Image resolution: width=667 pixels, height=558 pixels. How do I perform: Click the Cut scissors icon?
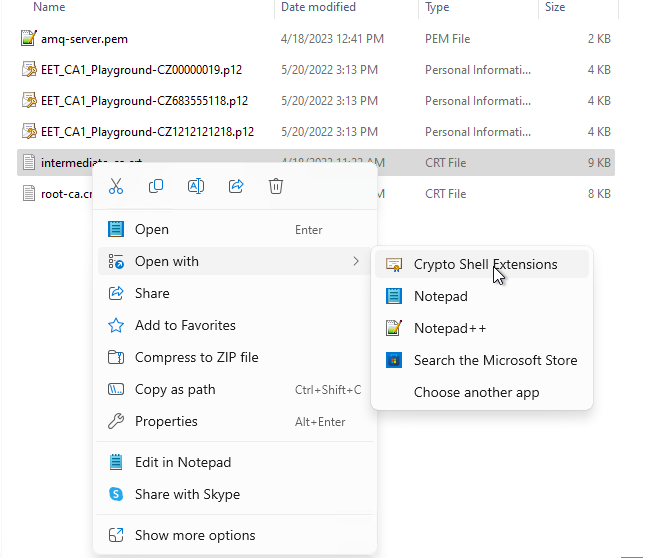click(116, 186)
